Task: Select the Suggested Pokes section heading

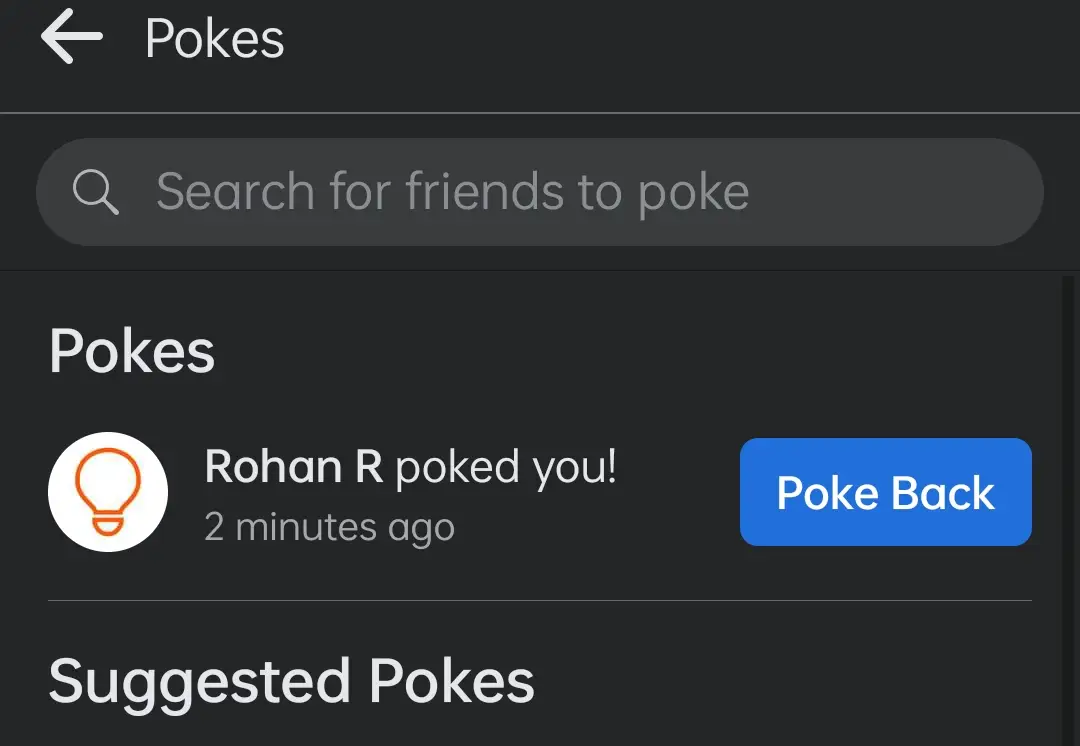Action: coord(291,682)
